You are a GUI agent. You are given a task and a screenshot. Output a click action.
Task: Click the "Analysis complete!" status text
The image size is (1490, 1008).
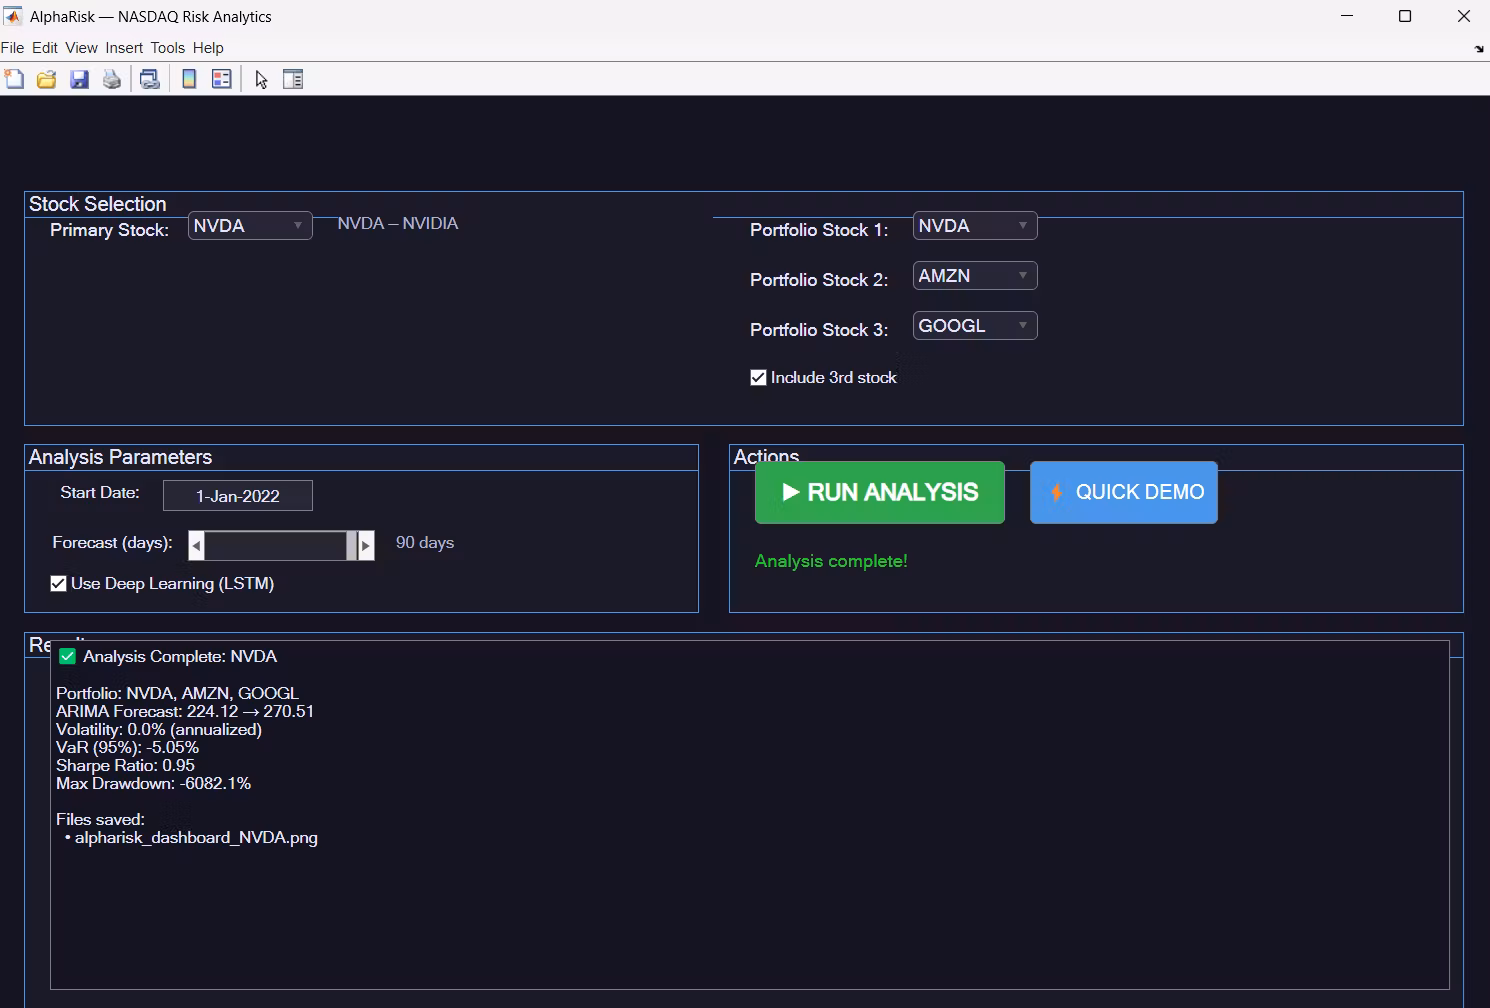click(x=831, y=561)
